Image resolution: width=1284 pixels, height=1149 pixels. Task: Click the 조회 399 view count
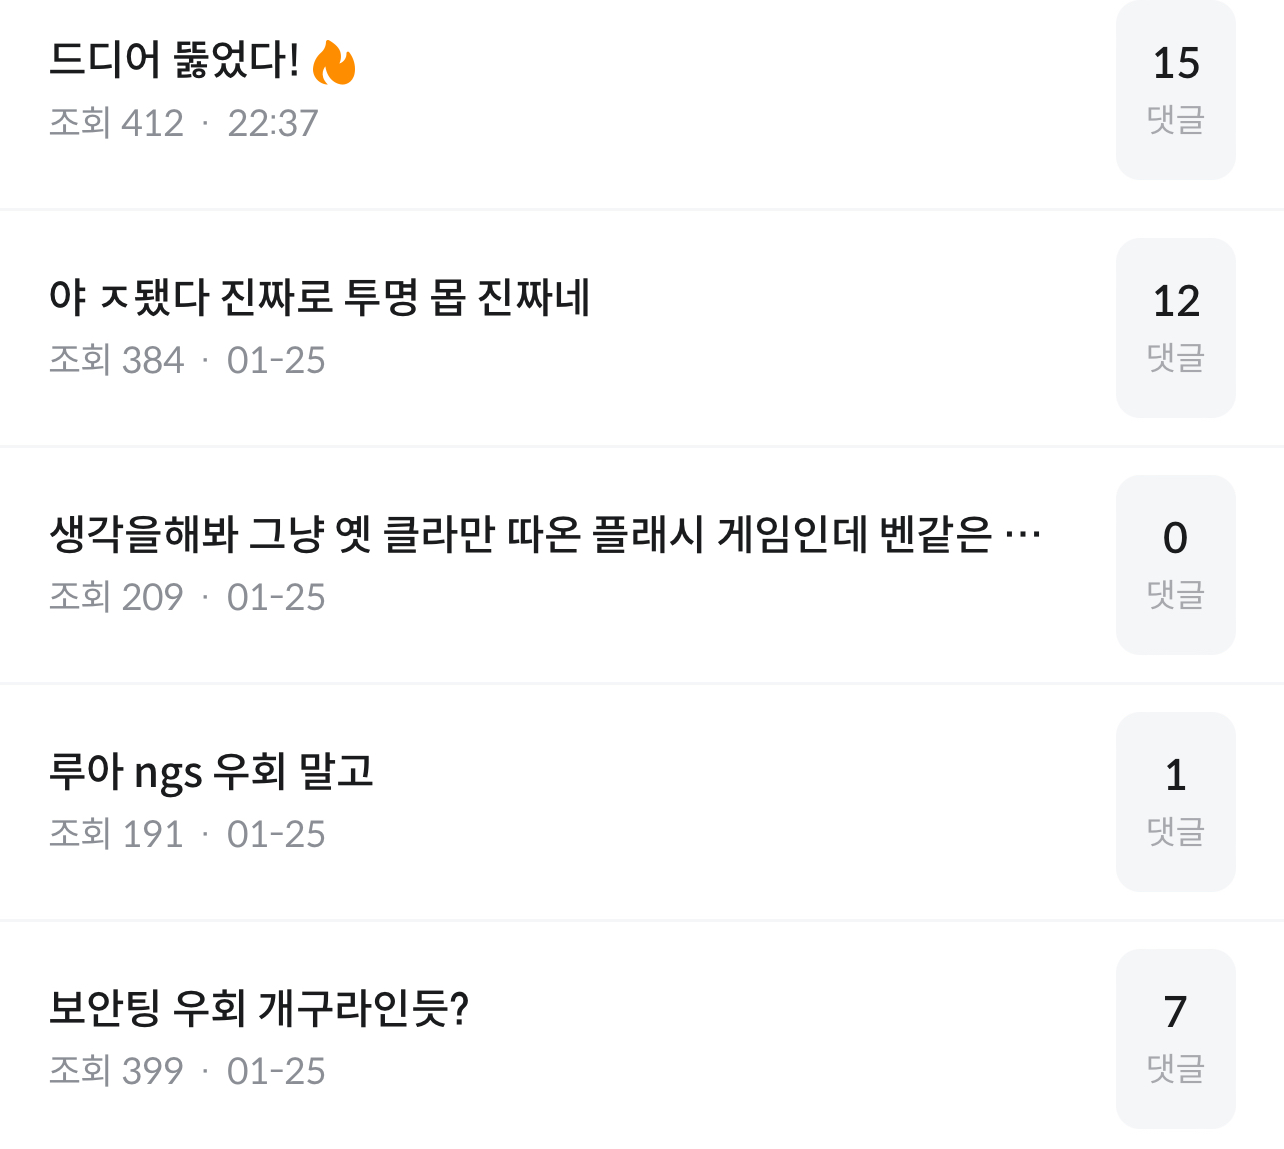[x=116, y=1071]
